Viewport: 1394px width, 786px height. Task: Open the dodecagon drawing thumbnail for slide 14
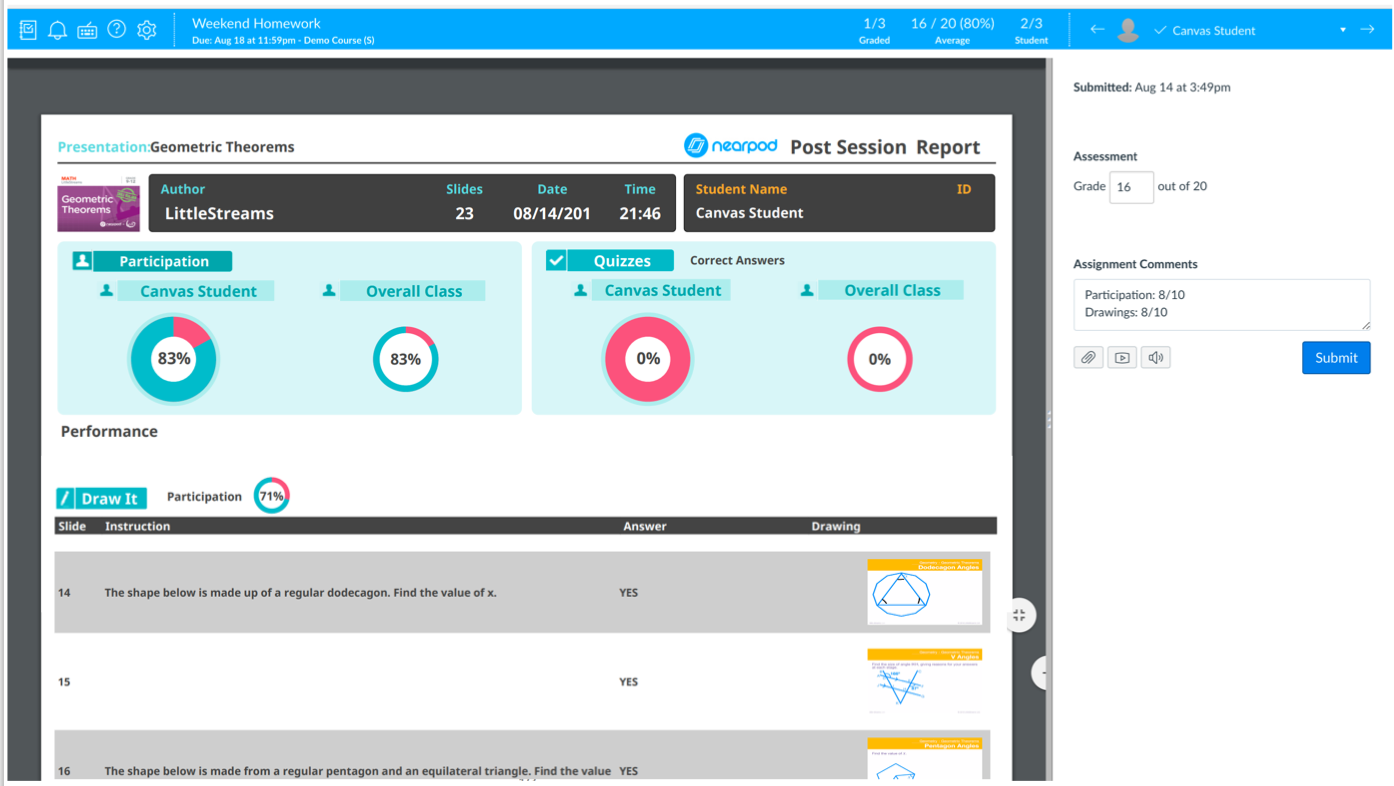point(924,592)
